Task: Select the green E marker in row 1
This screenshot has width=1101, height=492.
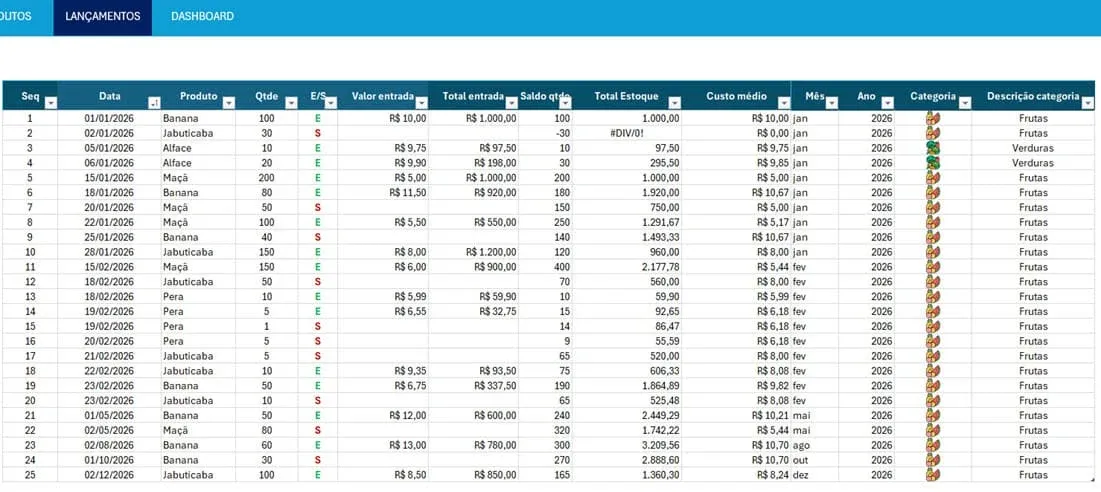Action: coord(317,119)
